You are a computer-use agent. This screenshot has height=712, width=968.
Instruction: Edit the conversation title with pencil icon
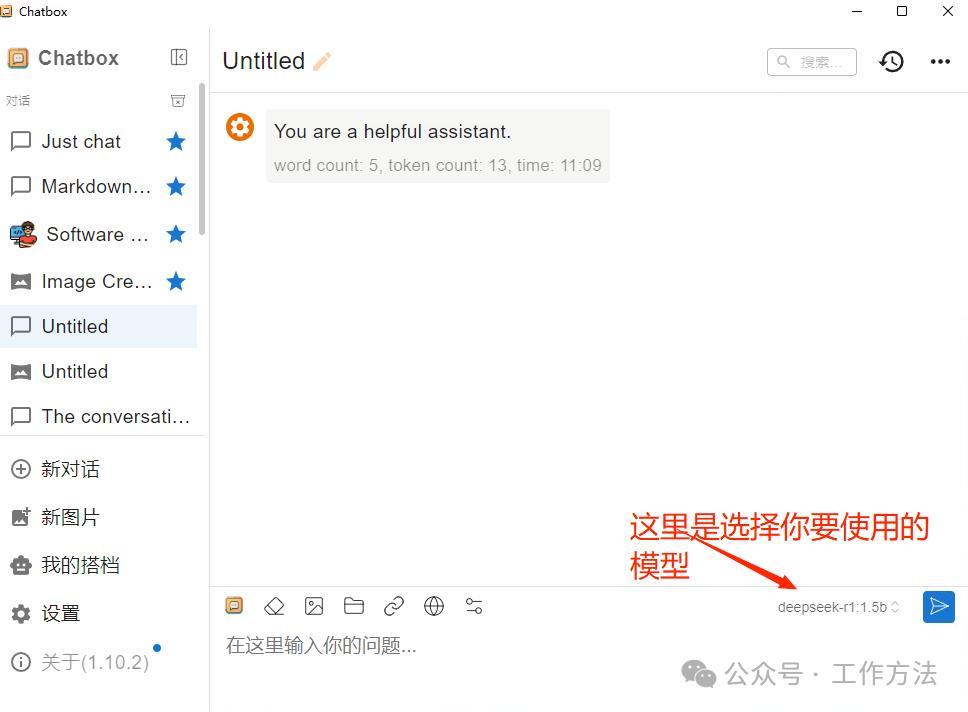click(x=322, y=61)
